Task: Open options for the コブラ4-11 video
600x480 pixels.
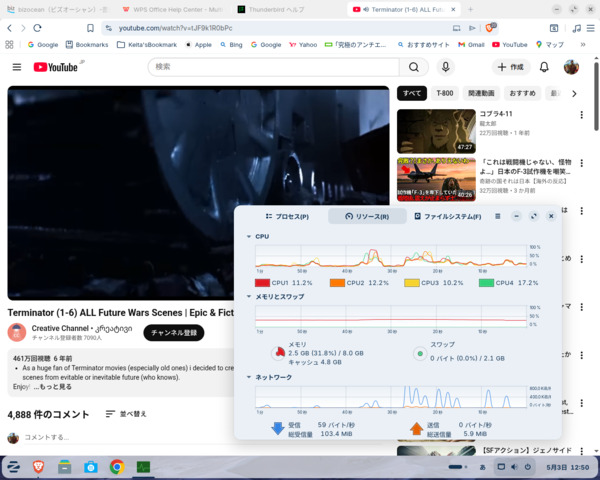Action: [x=581, y=115]
